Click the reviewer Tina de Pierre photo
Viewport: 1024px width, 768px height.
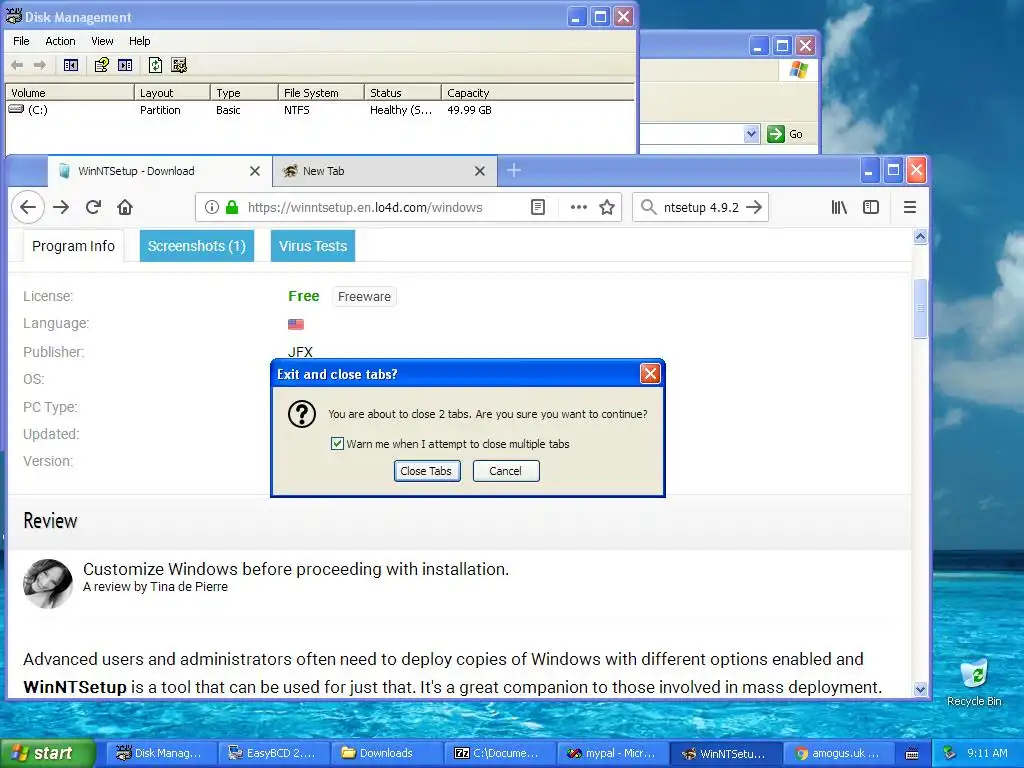pos(48,583)
